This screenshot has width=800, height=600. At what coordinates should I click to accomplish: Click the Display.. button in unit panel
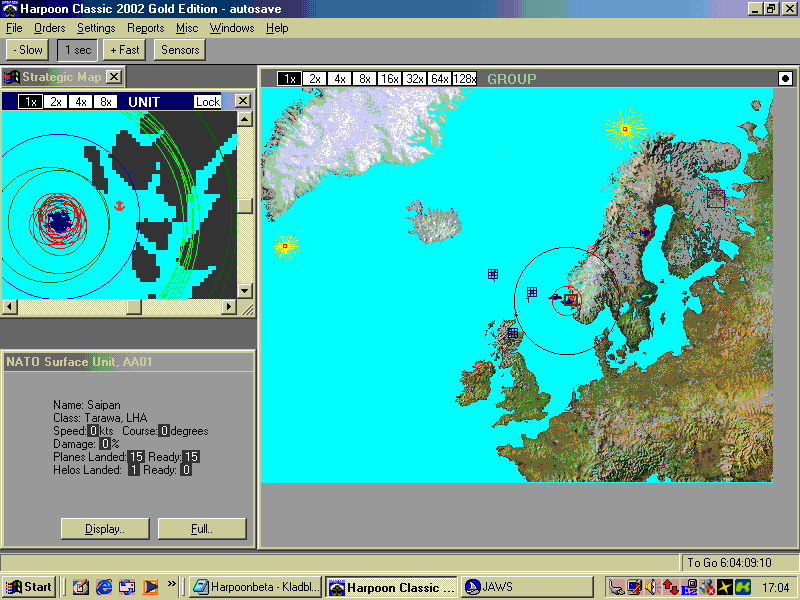click(105, 529)
